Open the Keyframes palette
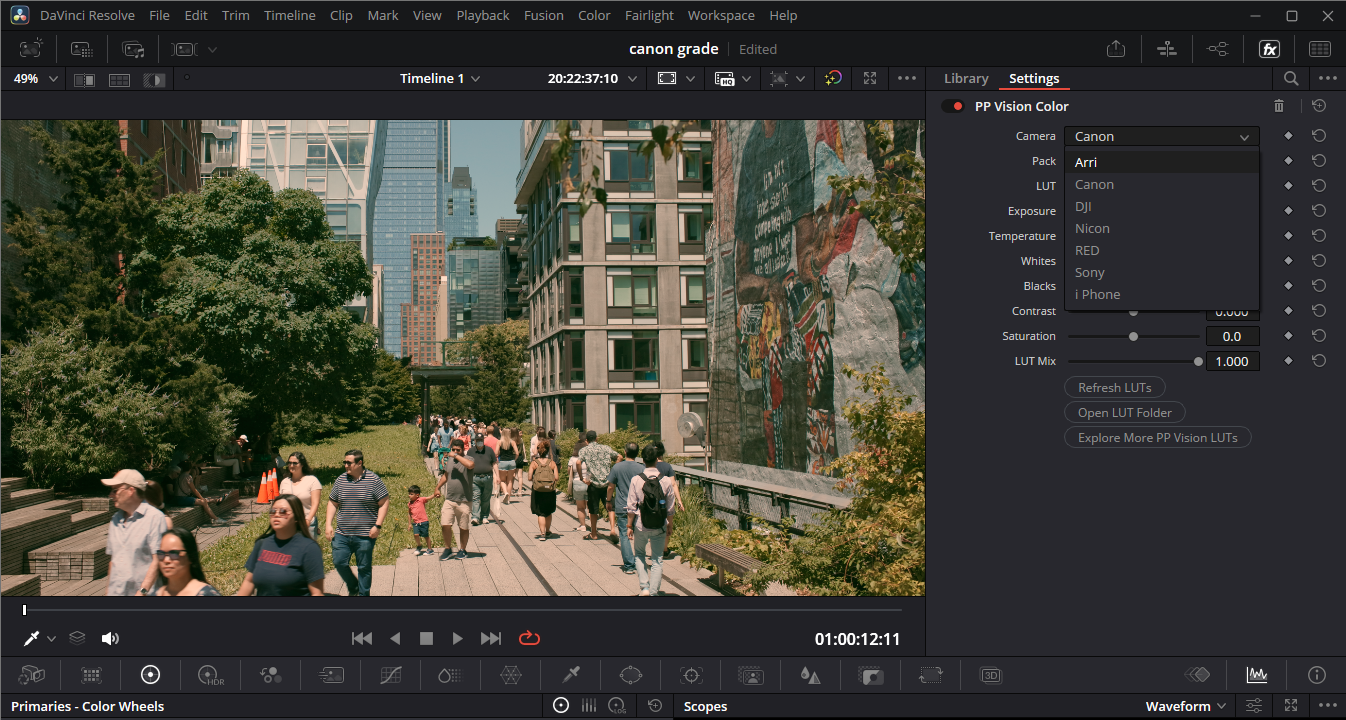Image resolution: width=1346 pixels, height=720 pixels. [x=1197, y=675]
